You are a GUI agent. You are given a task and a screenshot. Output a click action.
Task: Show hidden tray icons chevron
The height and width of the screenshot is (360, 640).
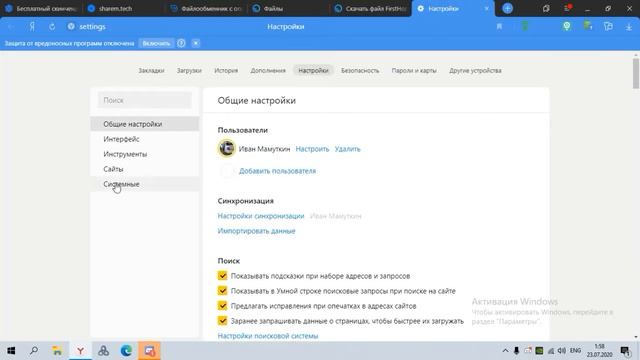505,351
